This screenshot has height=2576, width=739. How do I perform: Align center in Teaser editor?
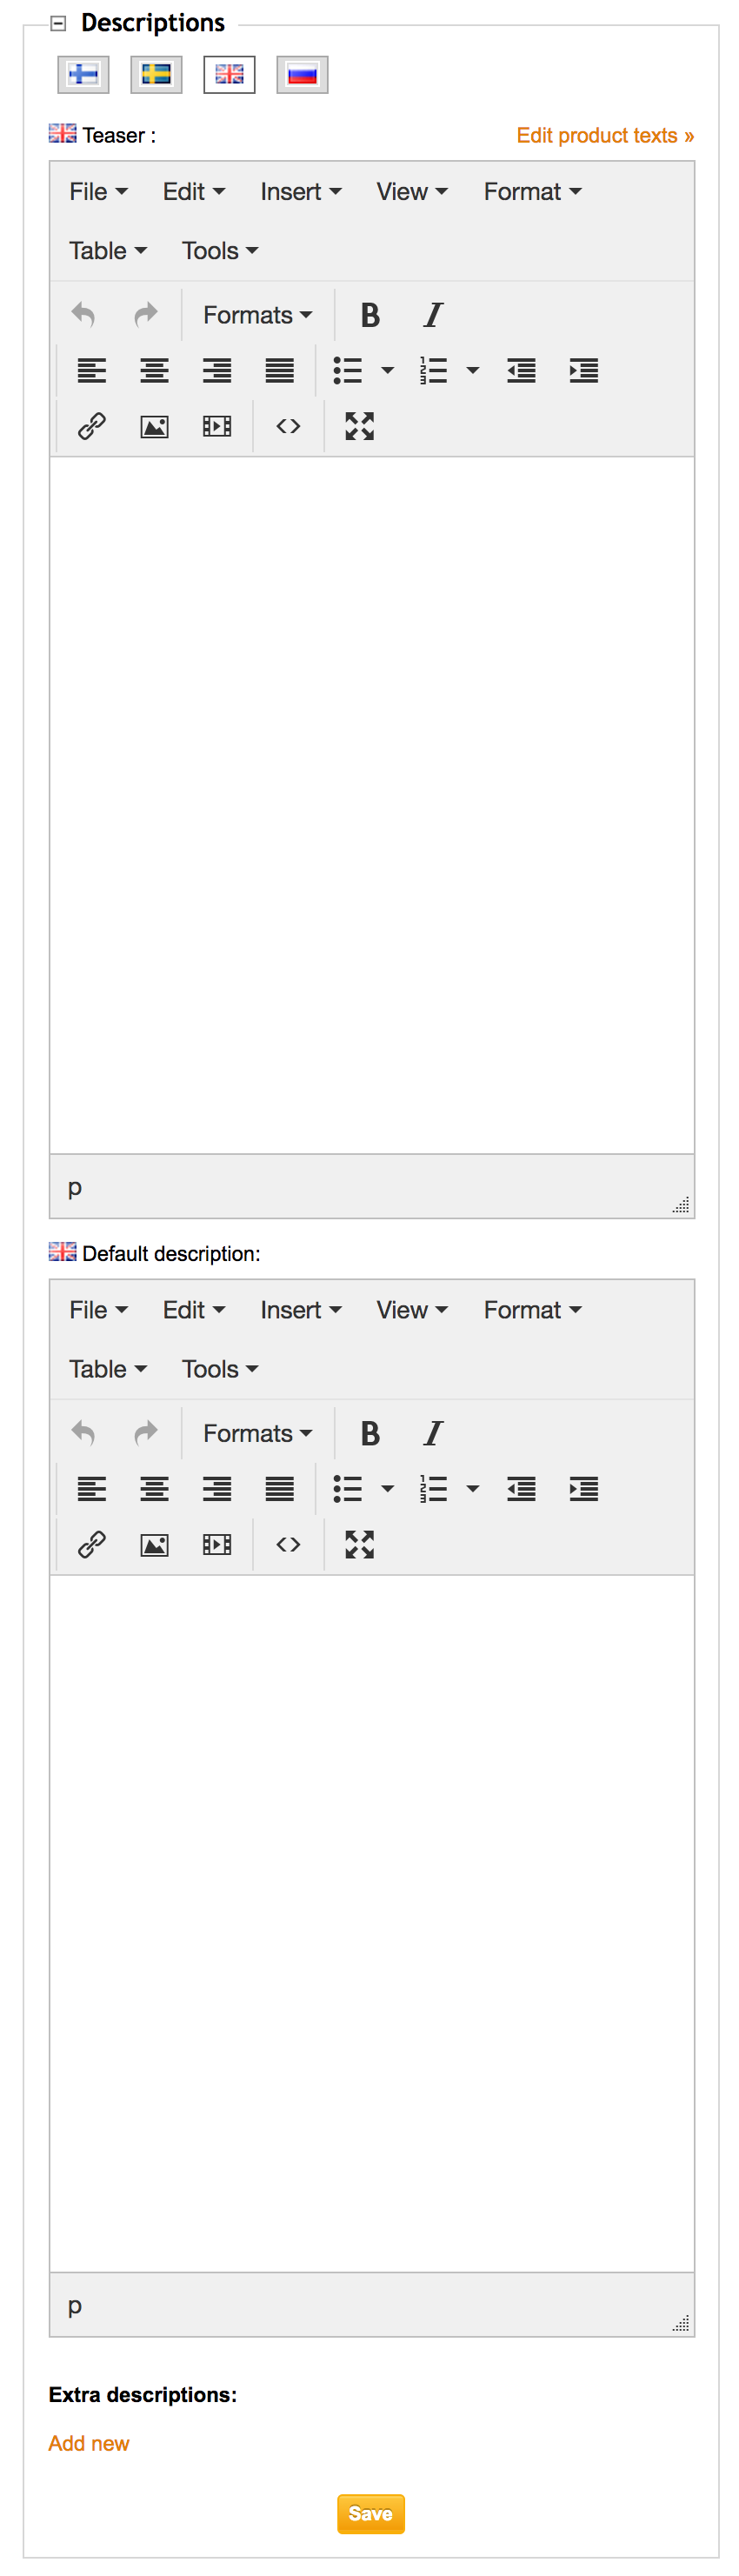coord(154,371)
